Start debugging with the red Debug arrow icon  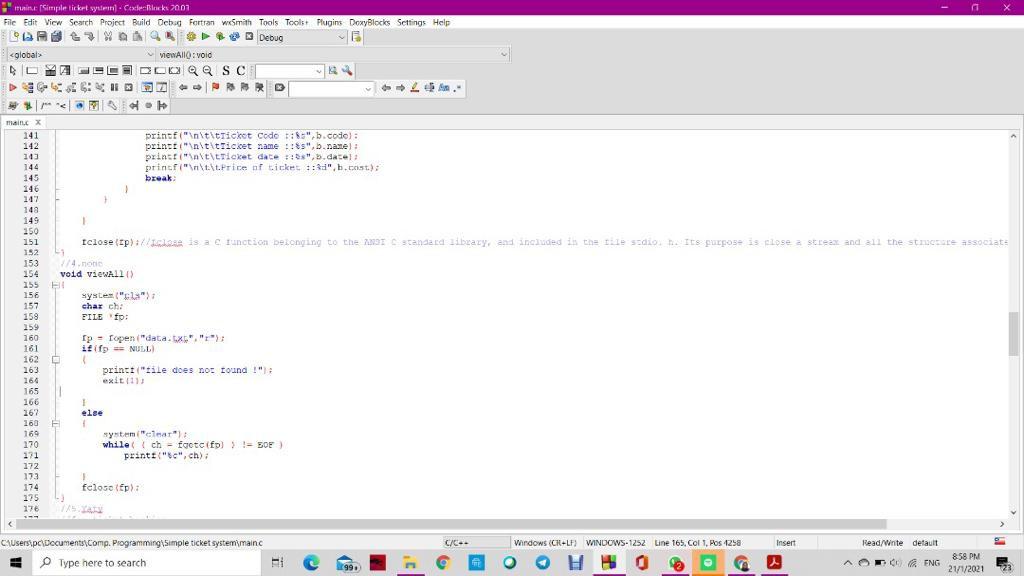click(x=13, y=88)
